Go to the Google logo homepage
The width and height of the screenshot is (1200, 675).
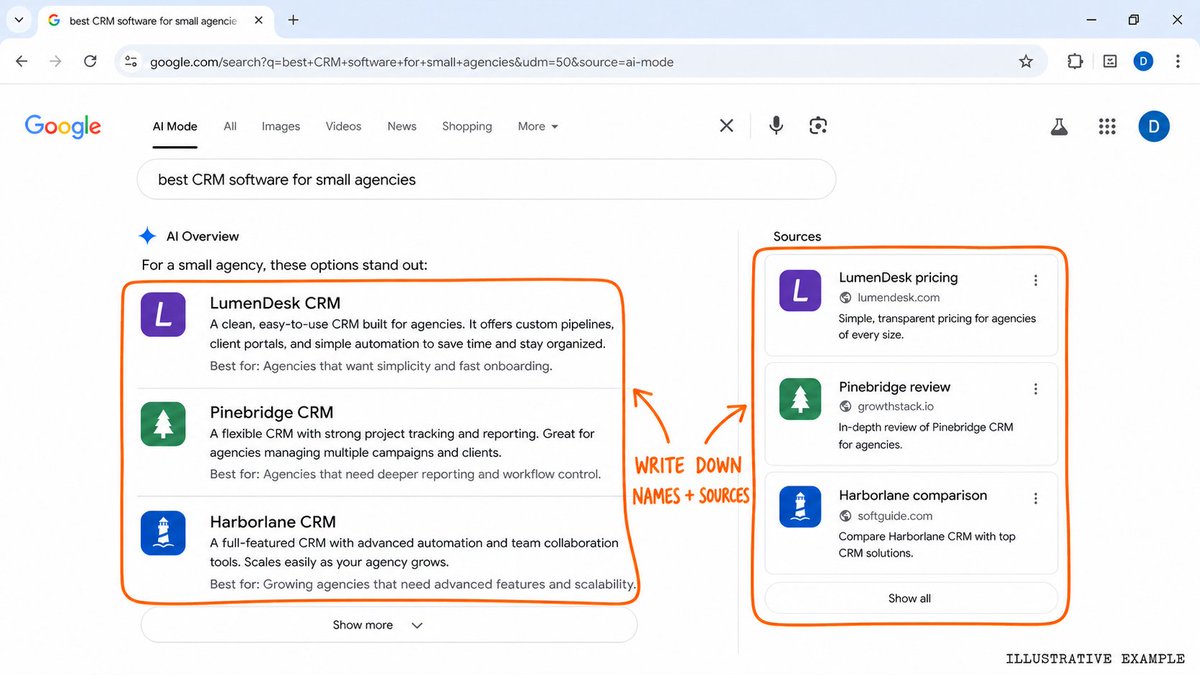(63, 126)
